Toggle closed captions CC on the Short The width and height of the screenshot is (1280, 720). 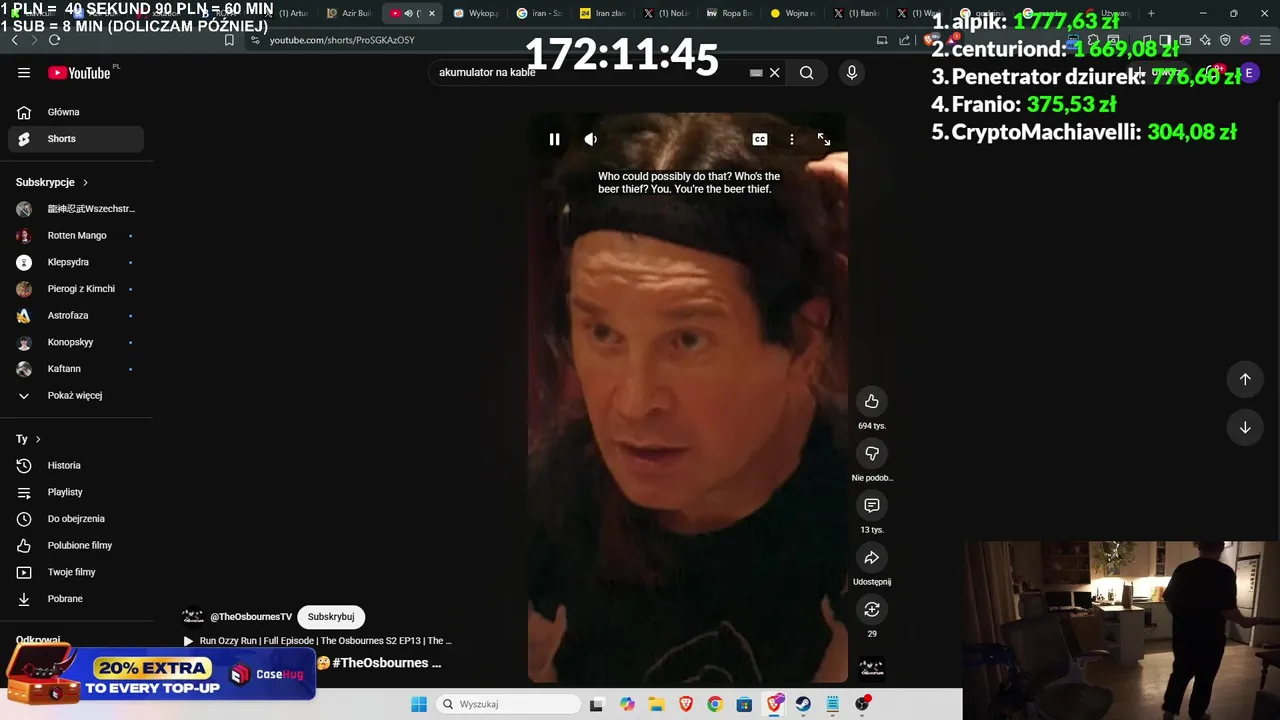[760, 139]
